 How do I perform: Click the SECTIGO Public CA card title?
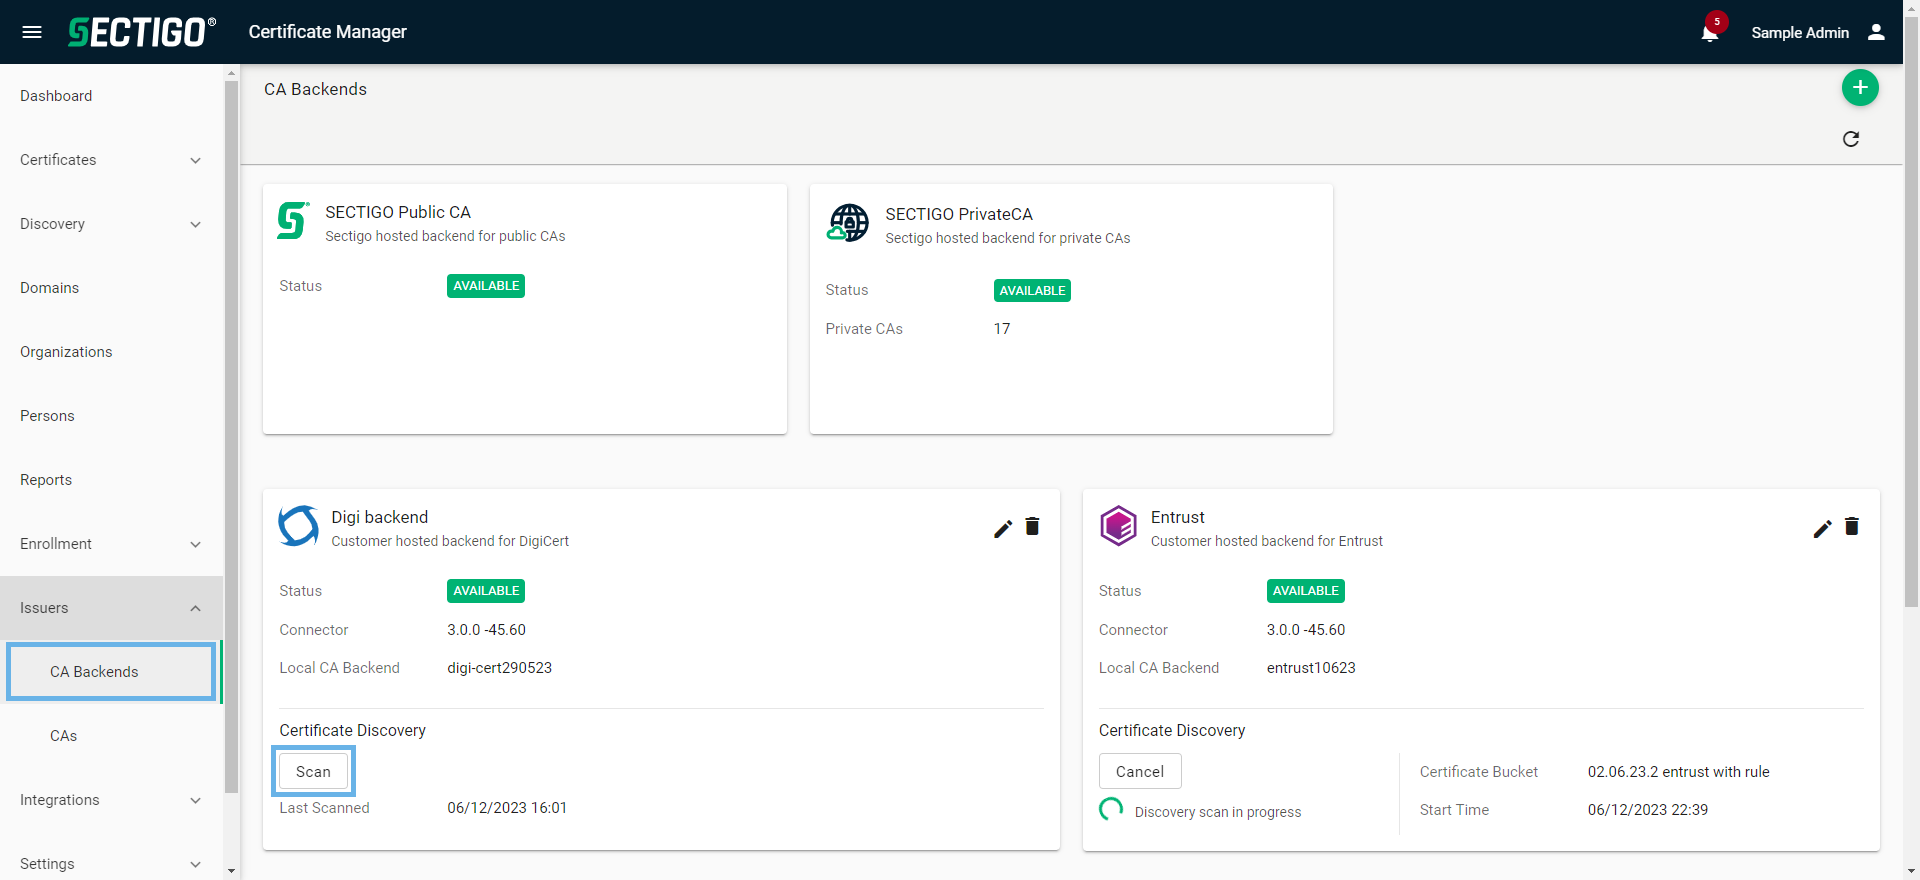(398, 212)
